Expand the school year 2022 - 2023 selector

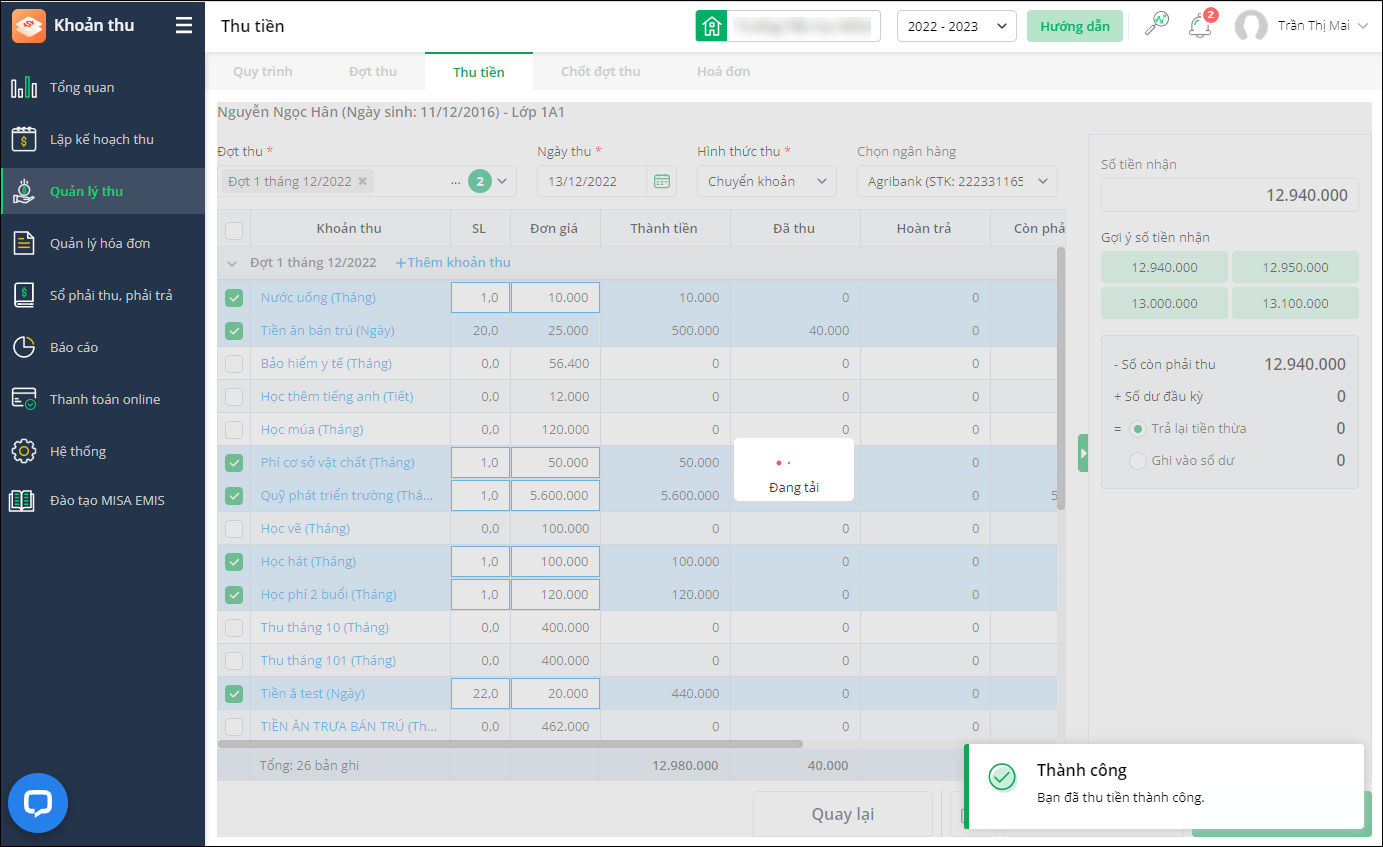click(x=956, y=26)
